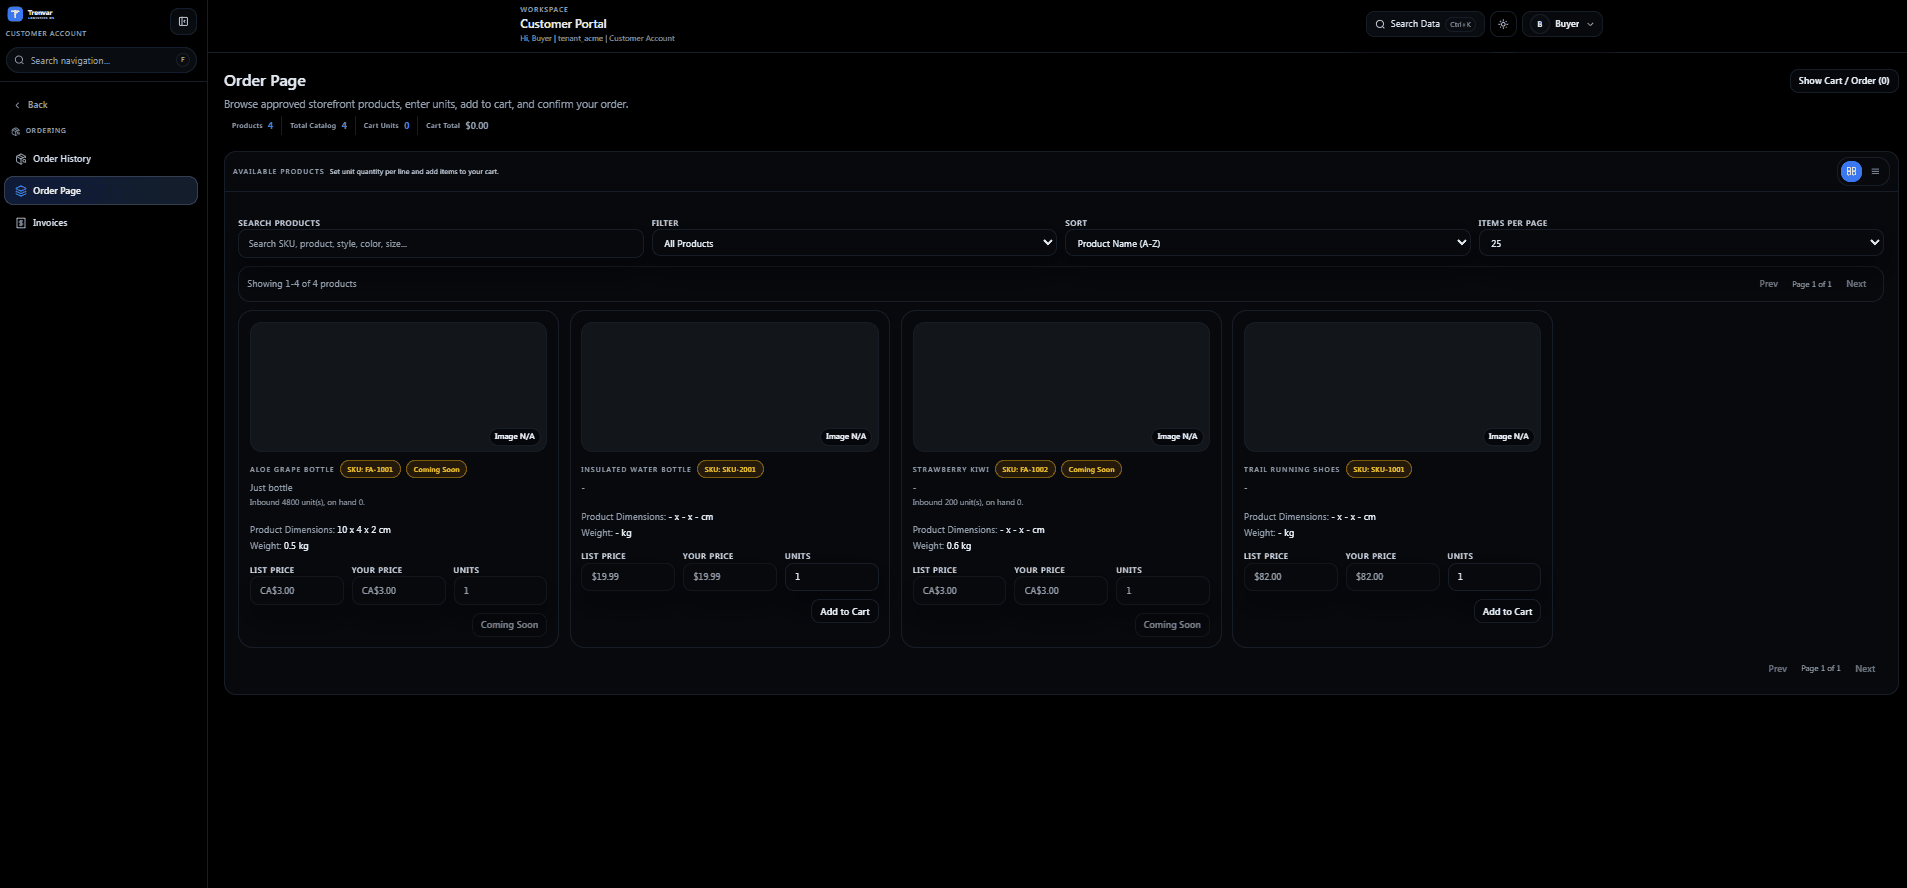Click Coming Soon button for Strawberry Kiwi
Viewport: 1907px width, 888px height.
(1172, 625)
